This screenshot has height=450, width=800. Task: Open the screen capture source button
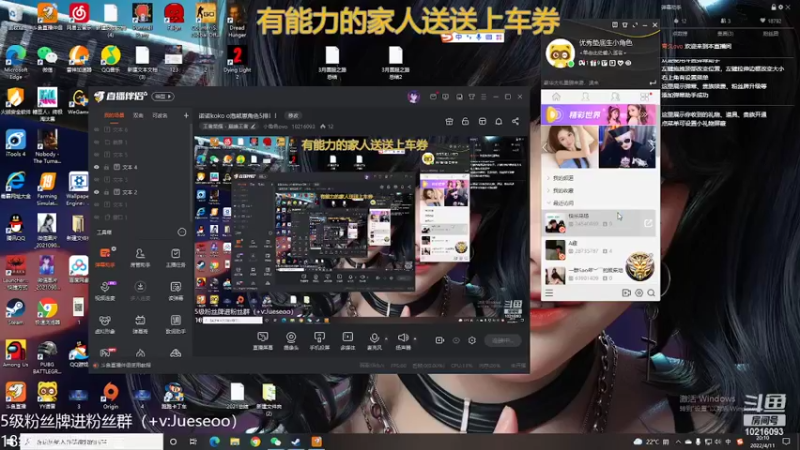(263, 341)
